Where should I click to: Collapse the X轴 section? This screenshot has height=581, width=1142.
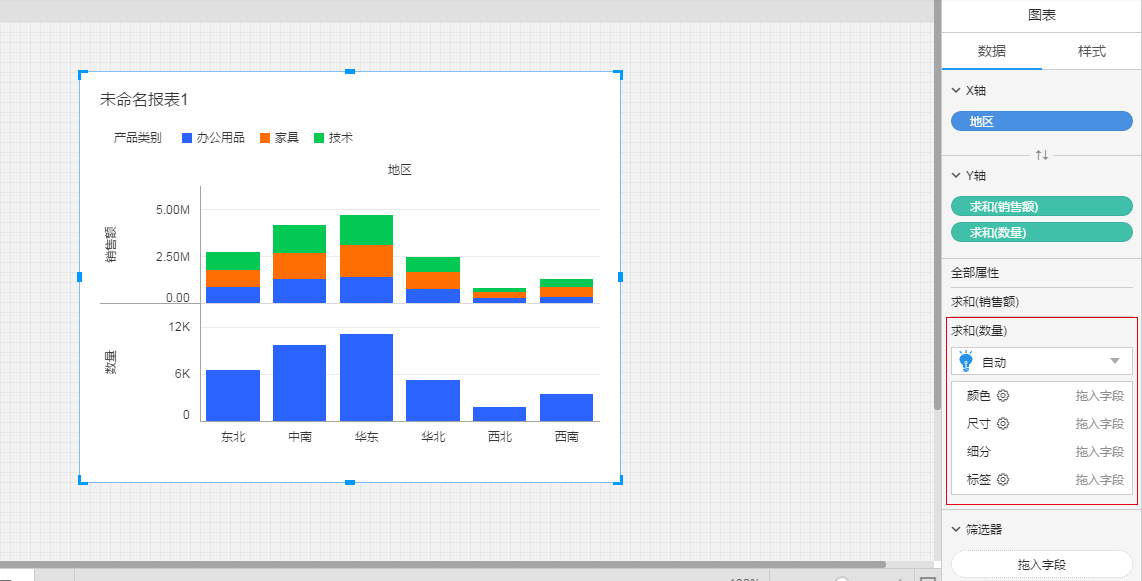coord(956,91)
